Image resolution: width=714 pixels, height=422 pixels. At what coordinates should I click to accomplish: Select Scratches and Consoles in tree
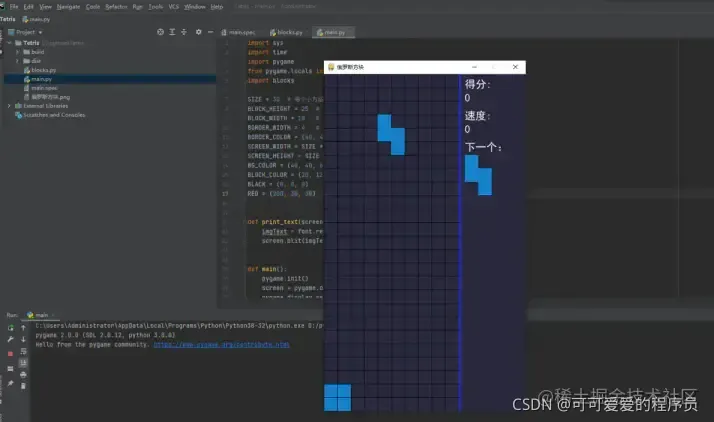tap(54, 115)
